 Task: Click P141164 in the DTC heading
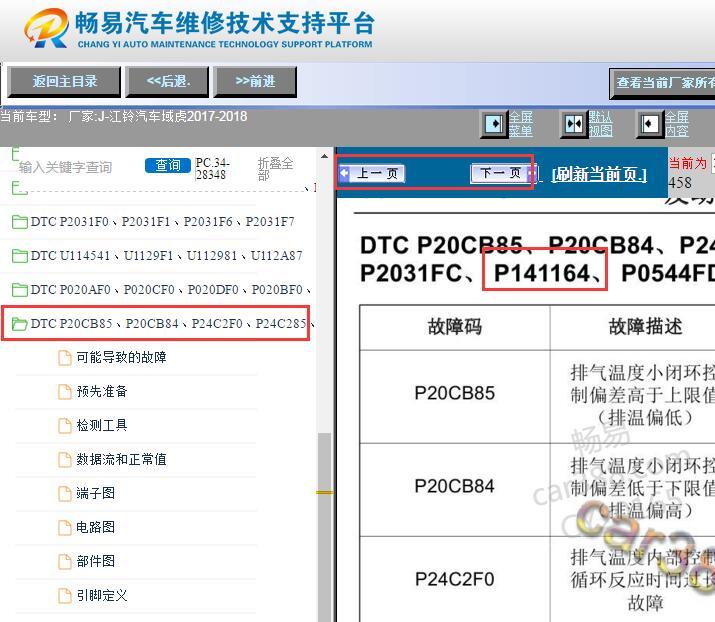[542, 273]
